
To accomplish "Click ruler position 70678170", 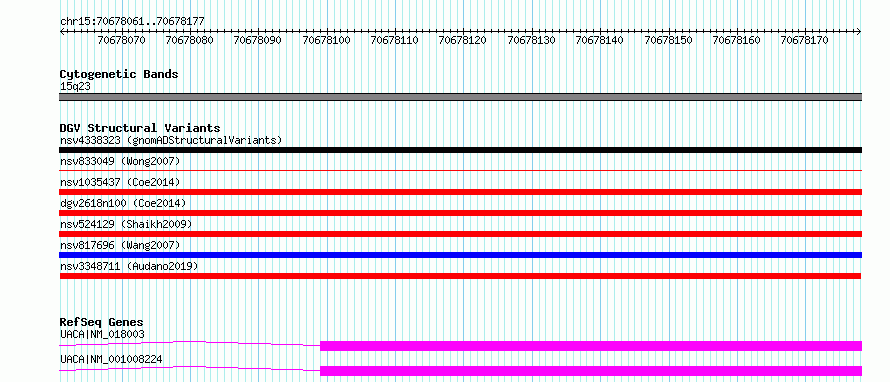I will (x=804, y=40).
